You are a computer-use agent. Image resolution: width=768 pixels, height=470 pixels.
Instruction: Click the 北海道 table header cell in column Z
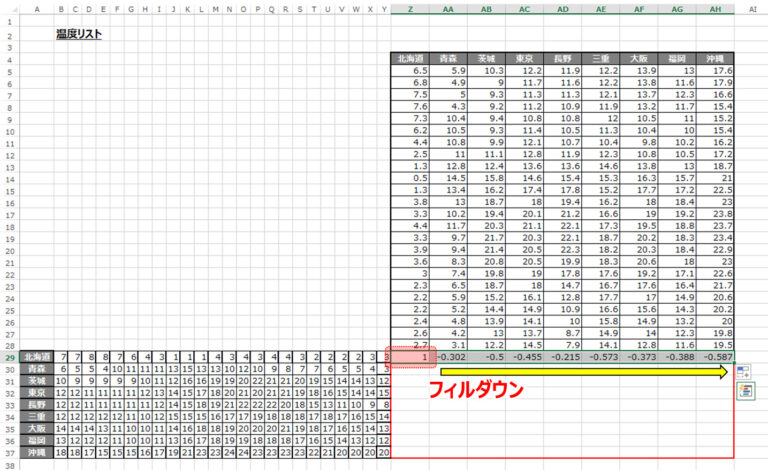tap(410, 58)
